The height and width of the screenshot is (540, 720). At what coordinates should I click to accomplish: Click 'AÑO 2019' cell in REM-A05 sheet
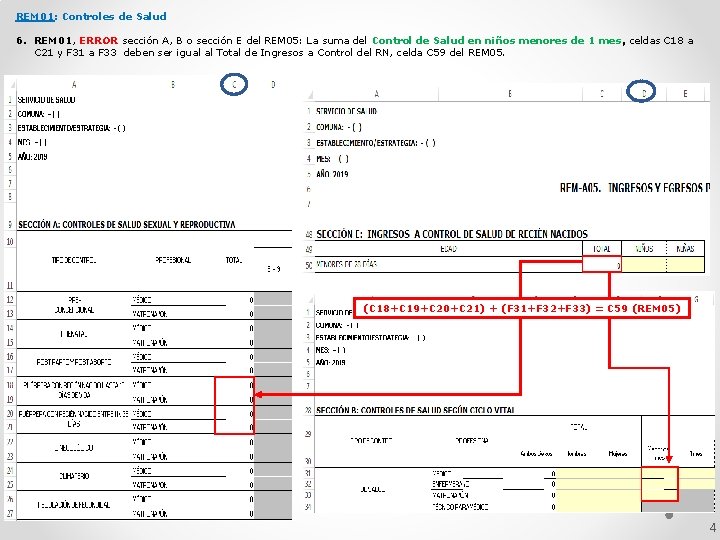click(332, 174)
